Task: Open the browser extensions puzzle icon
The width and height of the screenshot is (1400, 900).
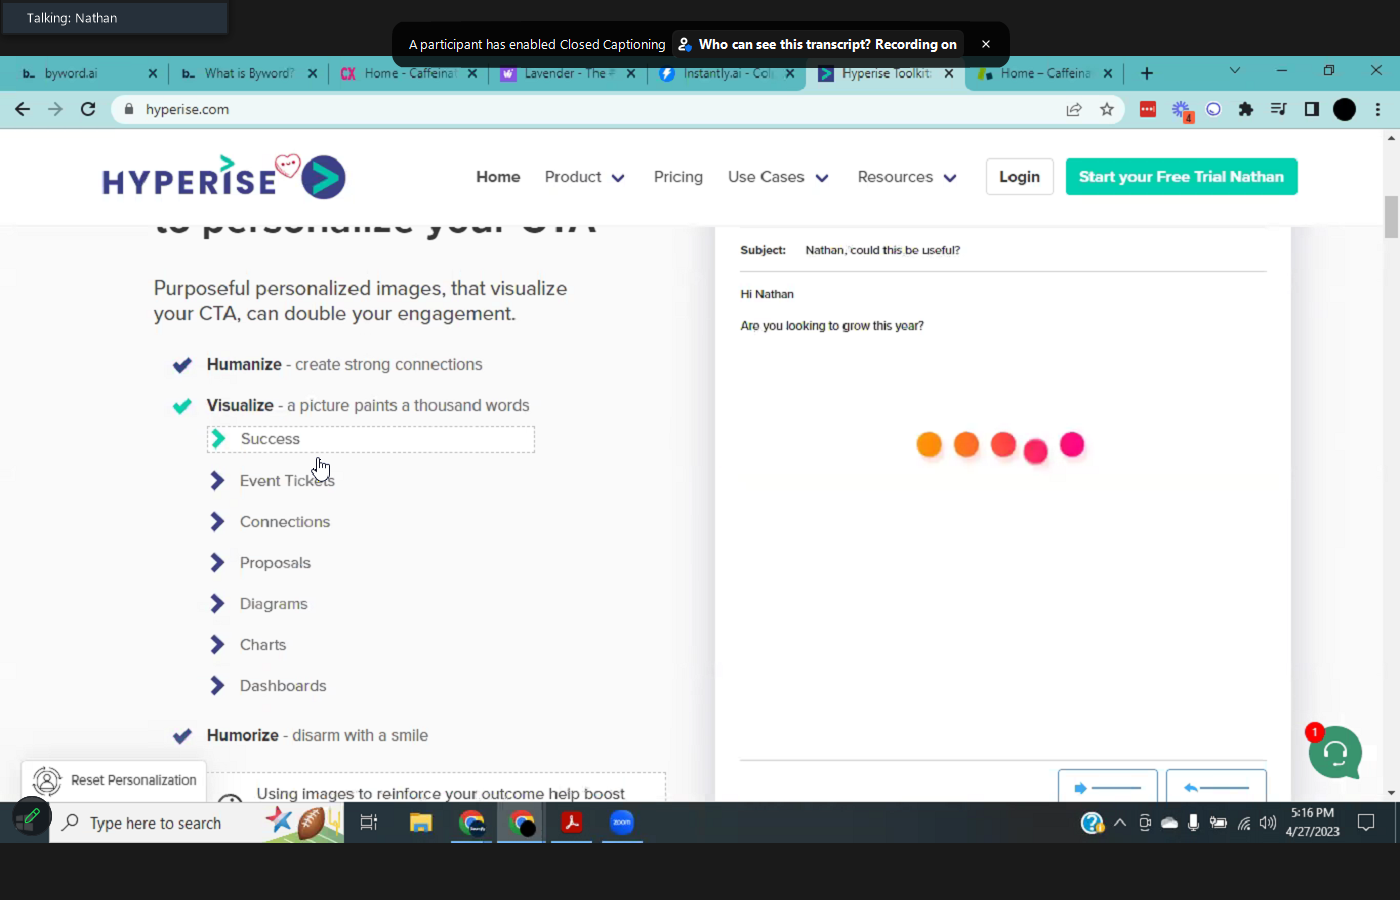Action: coord(1245,109)
